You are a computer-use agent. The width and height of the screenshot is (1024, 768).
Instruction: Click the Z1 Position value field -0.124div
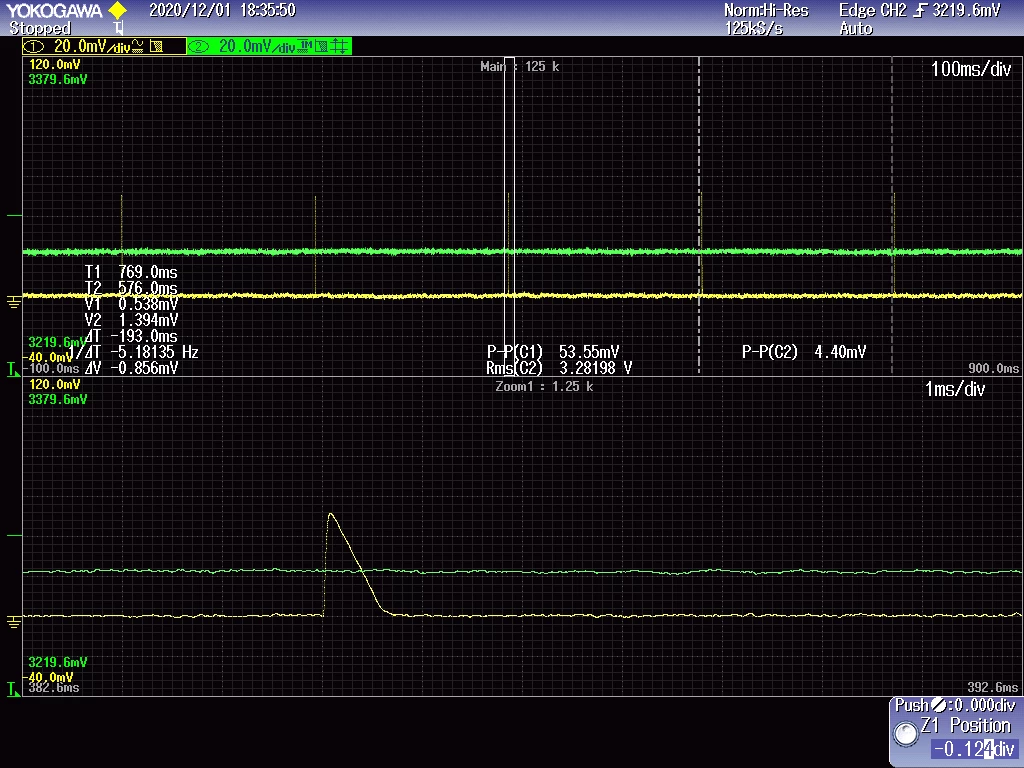[974, 748]
